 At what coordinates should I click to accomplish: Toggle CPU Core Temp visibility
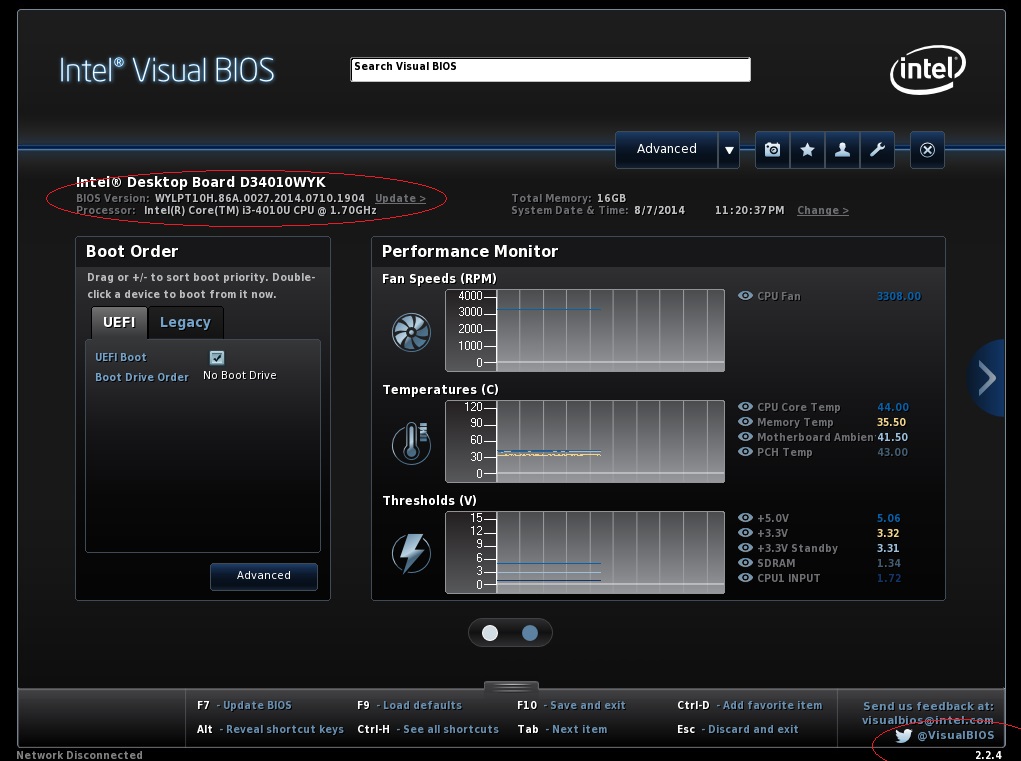point(745,406)
